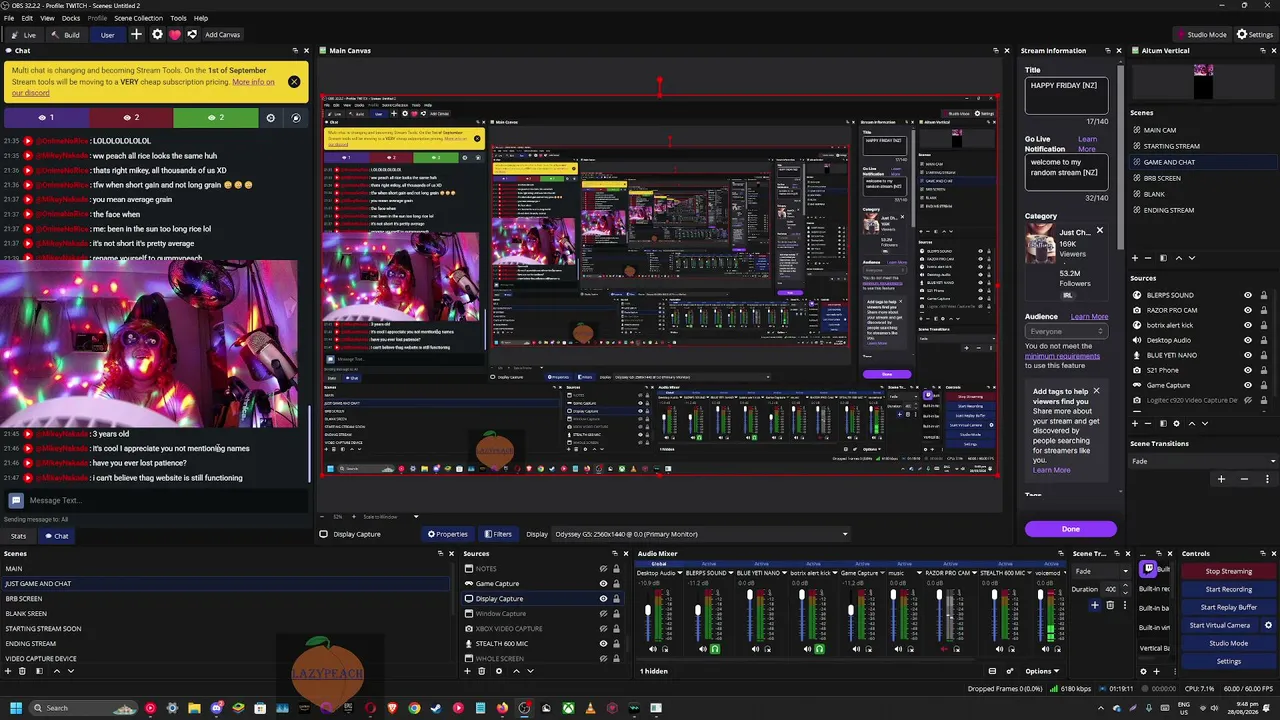
Task: Unmute the RAZOR PRO CAM channel
Action: click(944, 648)
